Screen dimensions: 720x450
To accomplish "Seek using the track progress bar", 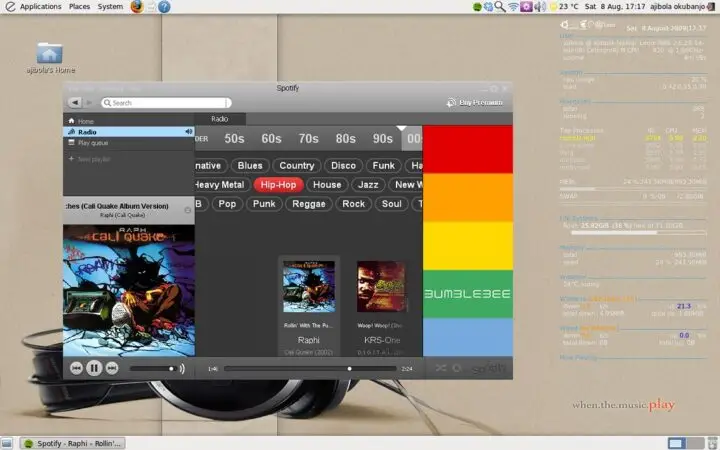I will [310, 368].
